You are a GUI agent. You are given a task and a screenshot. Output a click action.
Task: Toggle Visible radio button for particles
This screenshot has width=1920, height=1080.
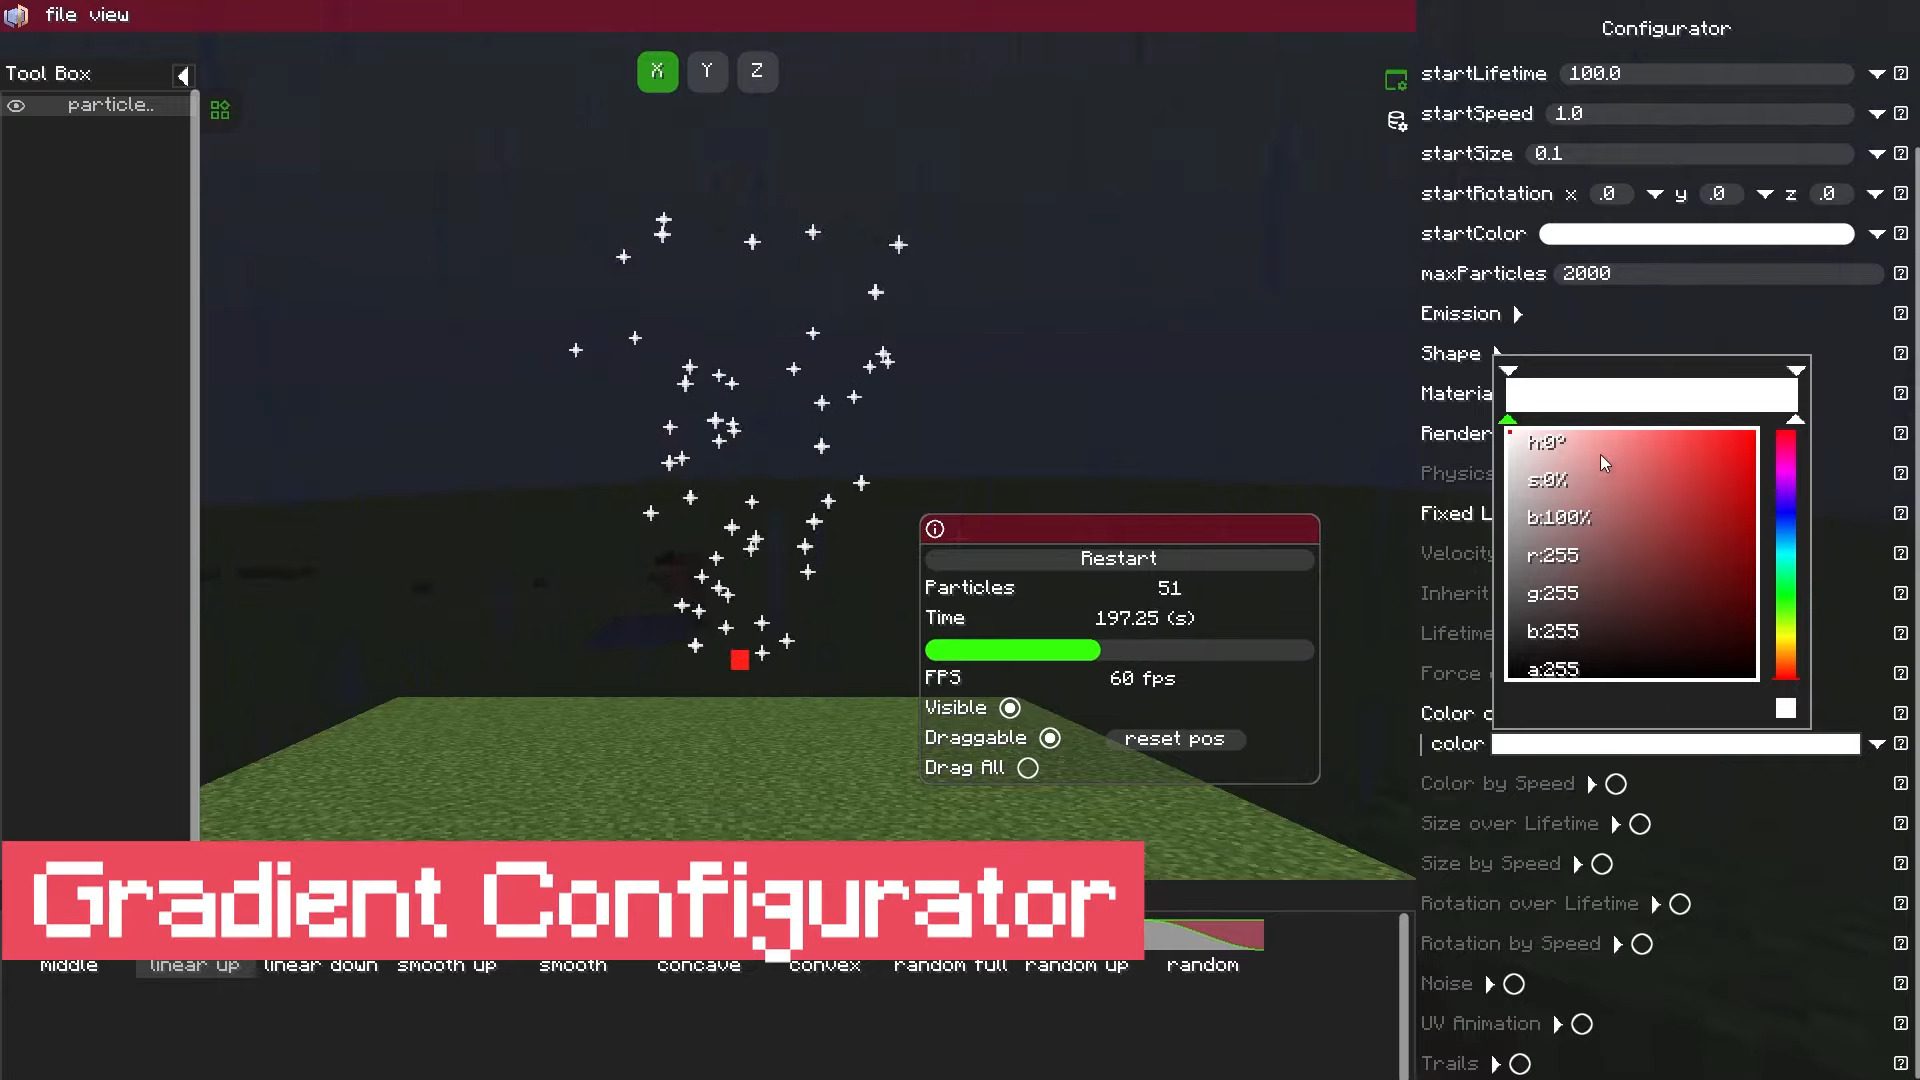click(1010, 708)
